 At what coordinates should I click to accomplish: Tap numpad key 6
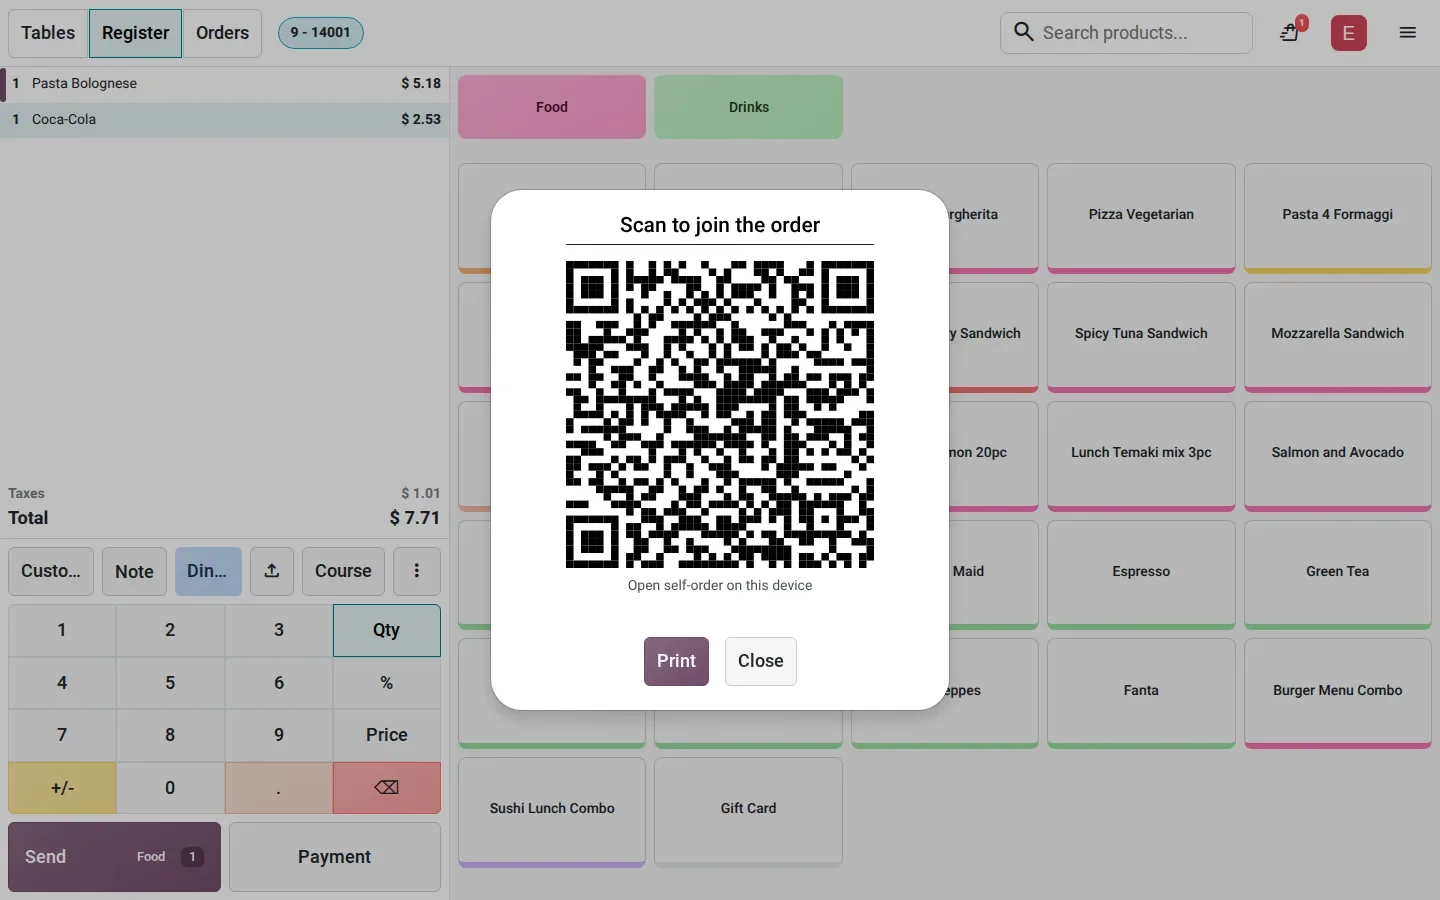tap(279, 683)
